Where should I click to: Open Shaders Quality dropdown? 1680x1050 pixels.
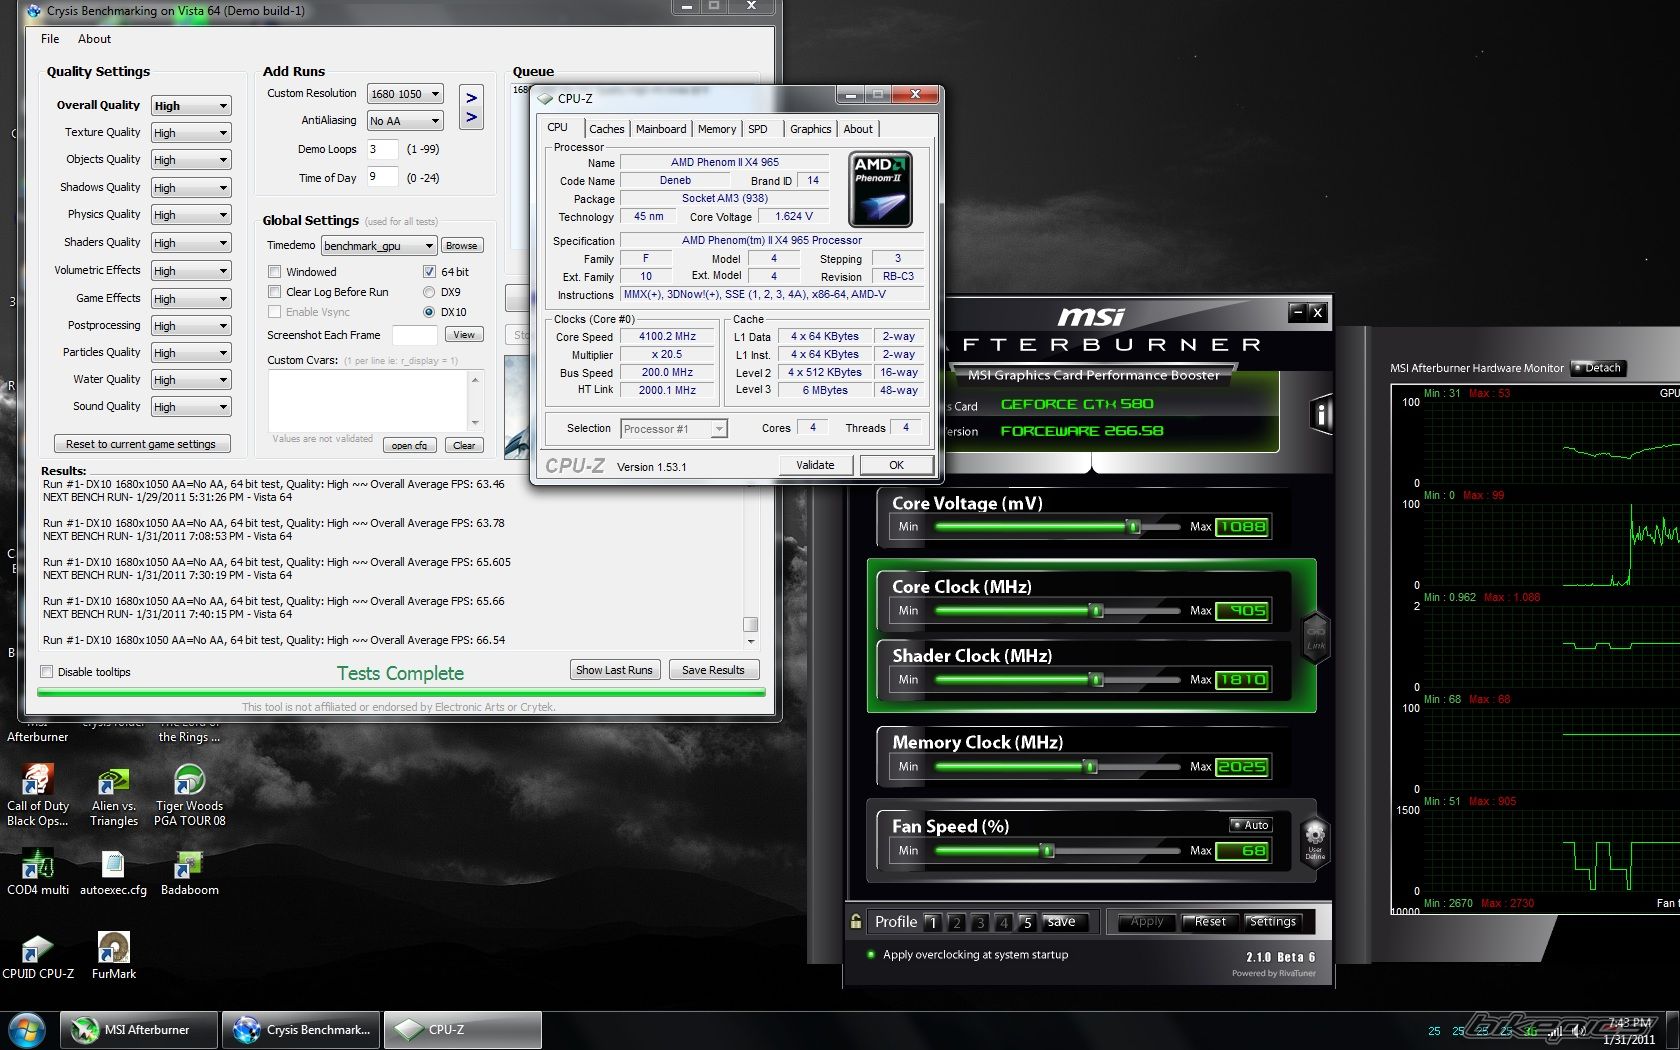[191, 243]
